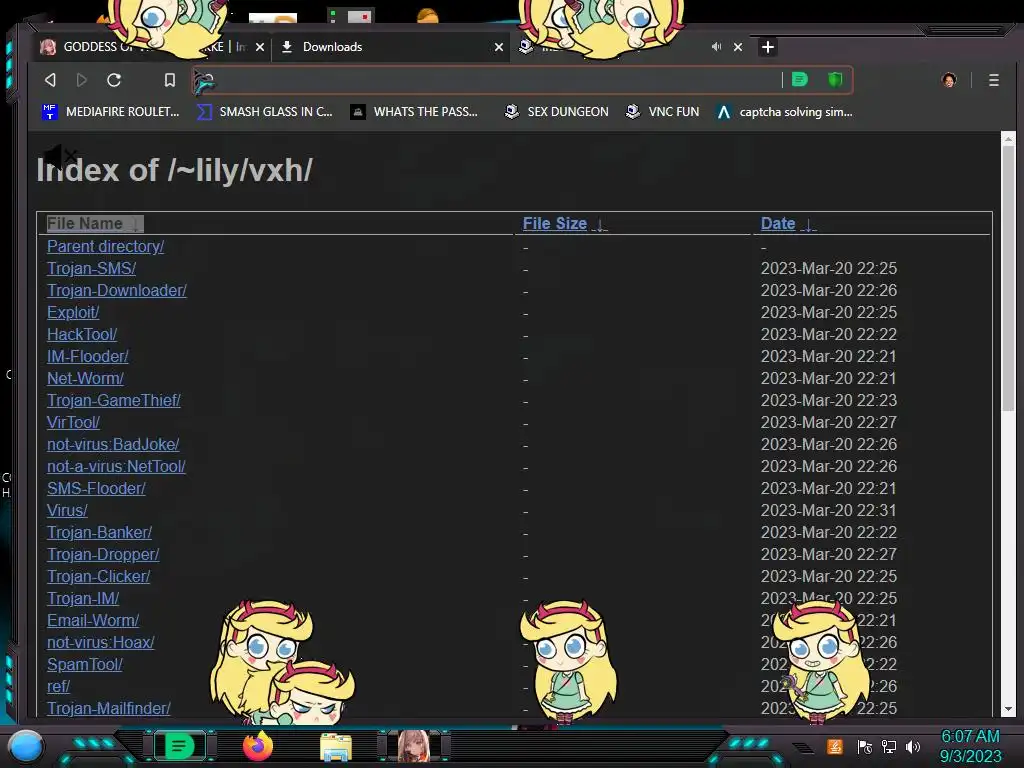Open the Trojan-SMS/ folder link
The height and width of the screenshot is (768, 1024).
(91, 268)
